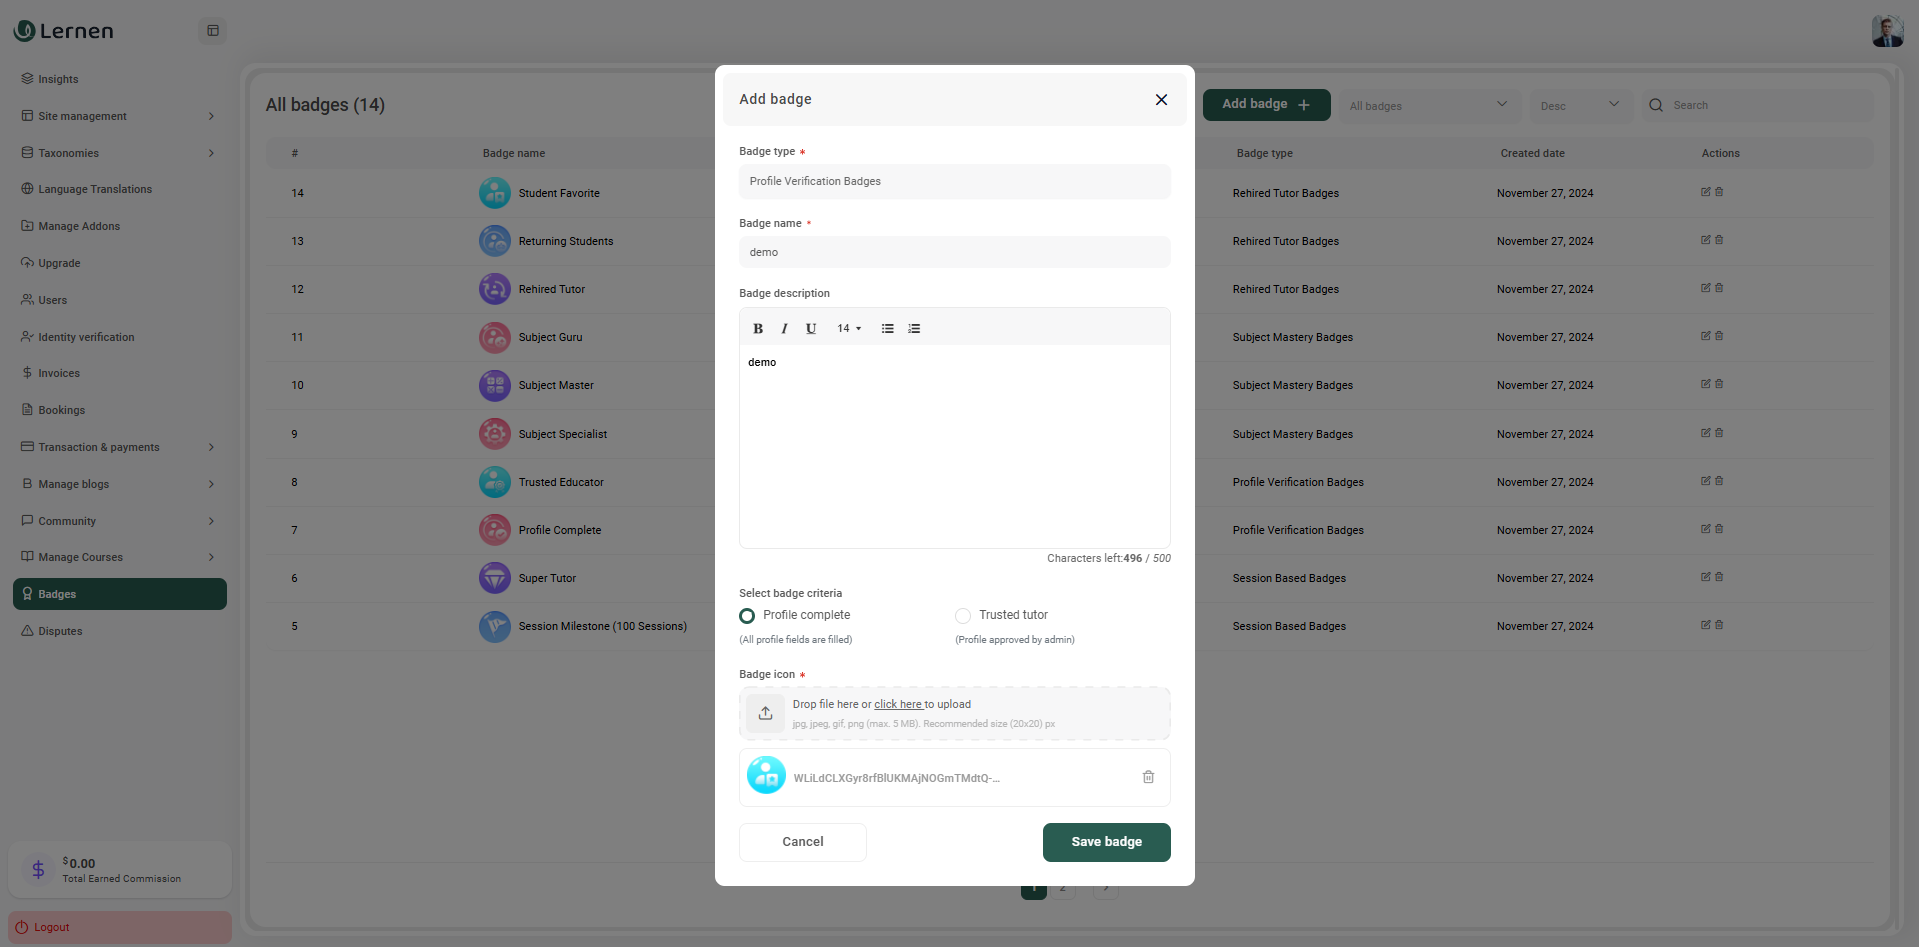Image resolution: width=1919 pixels, height=947 pixels.
Task: Click the delete icon on the Super Tutor row
Action: [1719, 576]
